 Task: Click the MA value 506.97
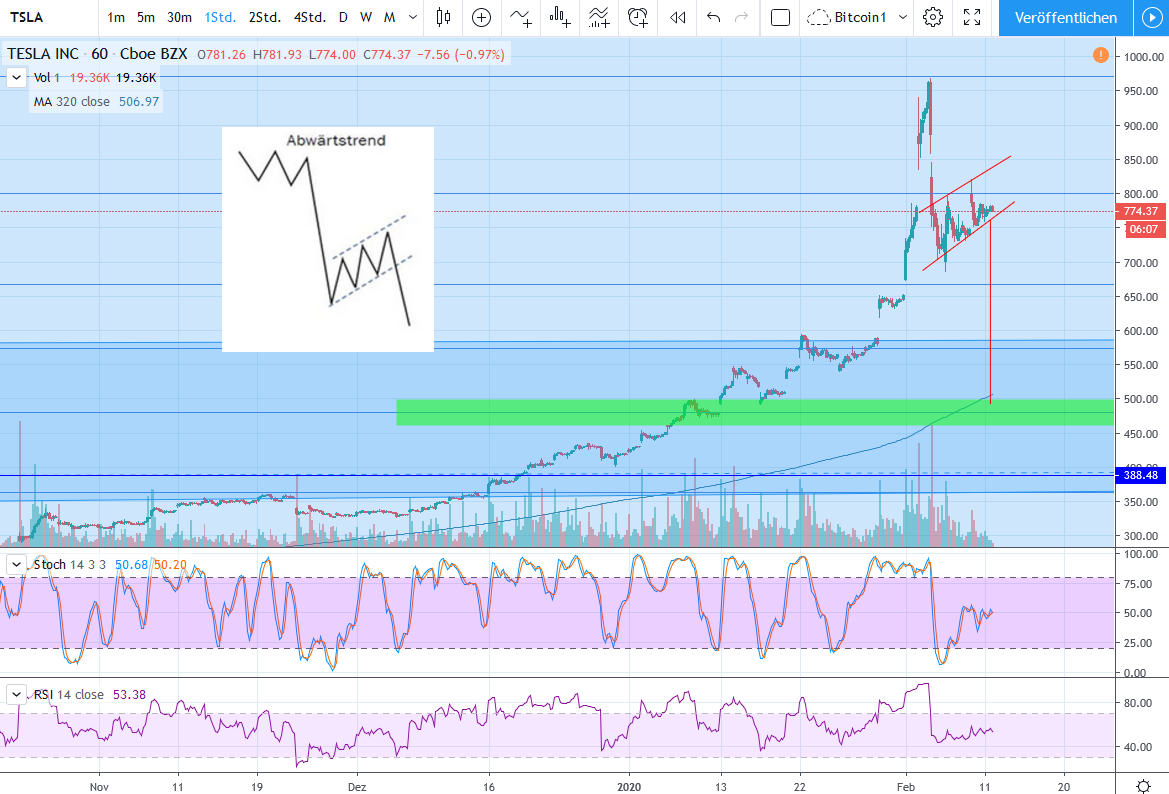click(x=139, y=101)
